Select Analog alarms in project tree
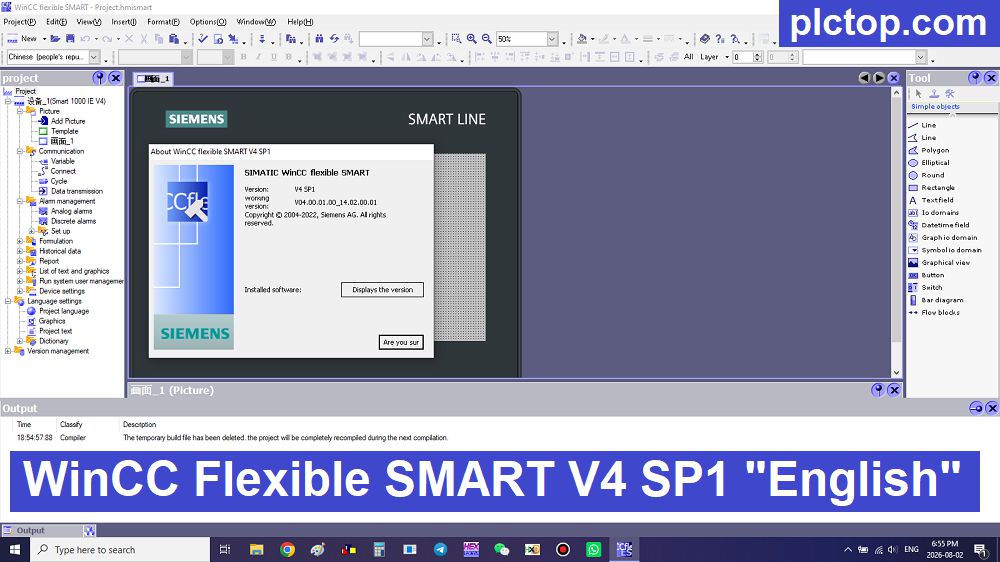Viewport: 1000px width, 562px height. [71, 211]
